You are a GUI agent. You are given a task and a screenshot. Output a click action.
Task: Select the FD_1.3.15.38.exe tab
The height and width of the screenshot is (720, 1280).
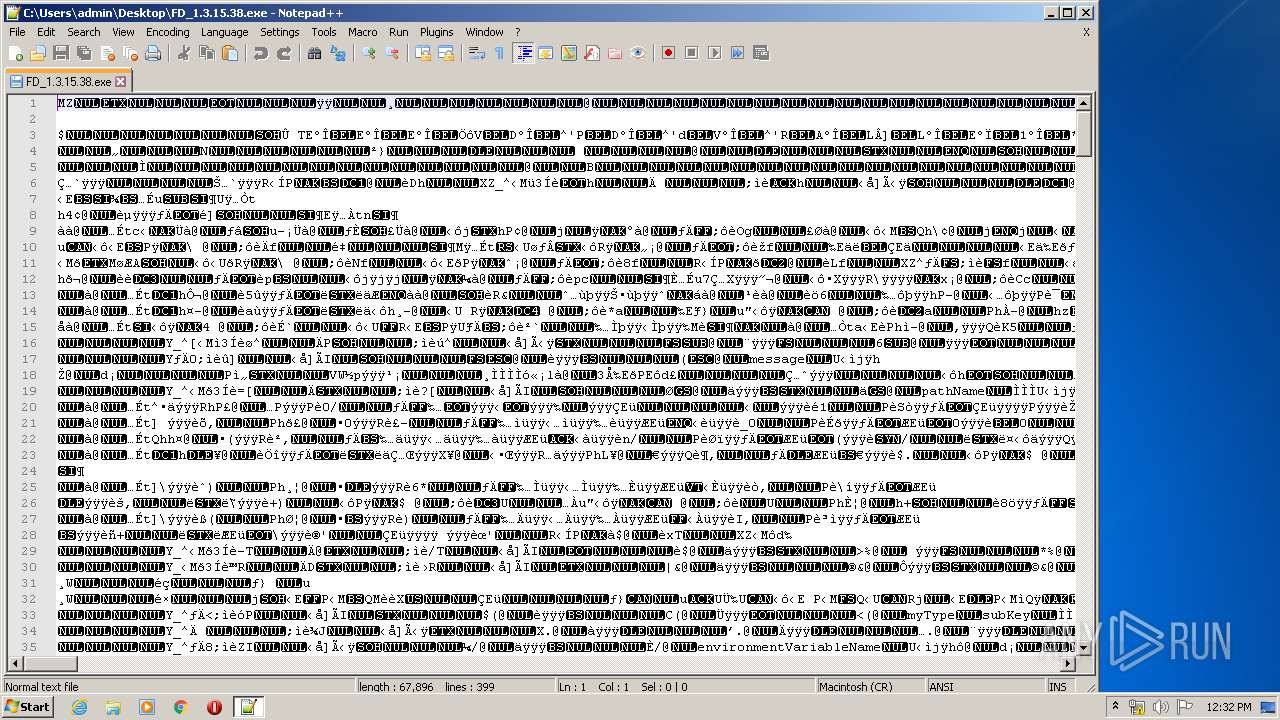[67, 81]
